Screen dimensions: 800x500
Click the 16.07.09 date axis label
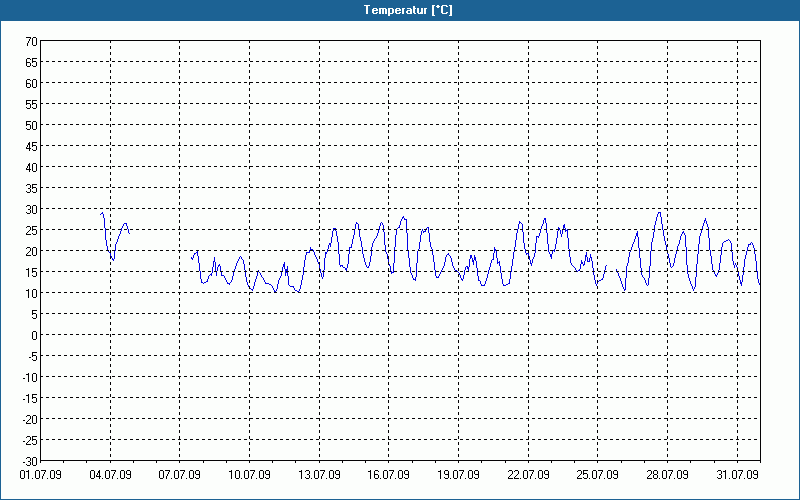point(388,475)
